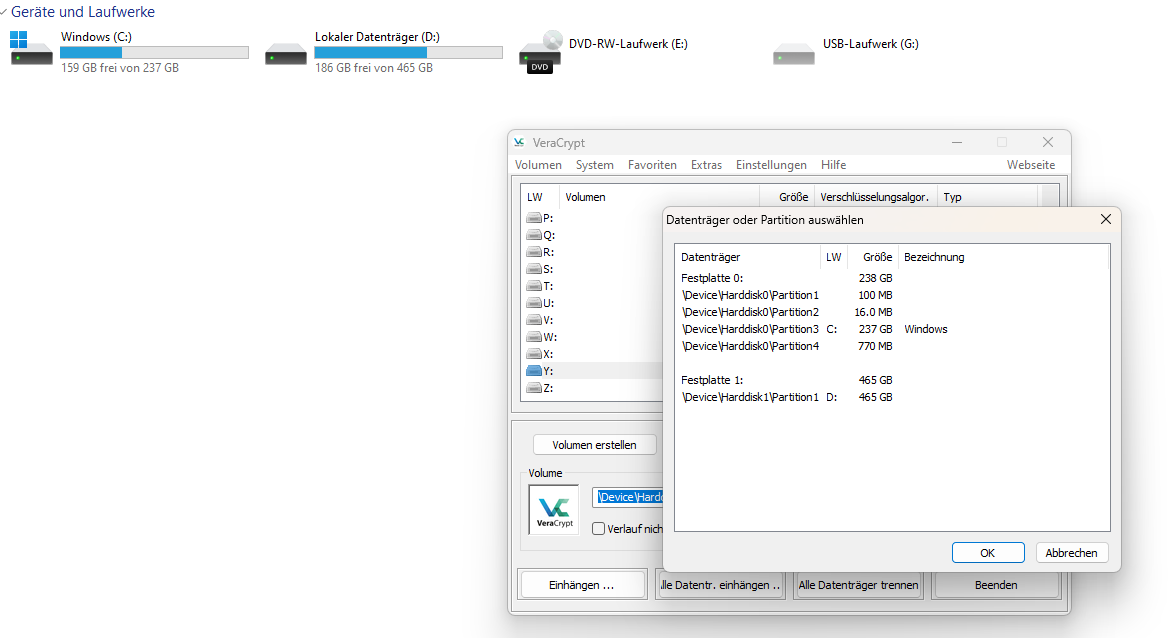Click the Datenträger column header

[x=747, y=257]
